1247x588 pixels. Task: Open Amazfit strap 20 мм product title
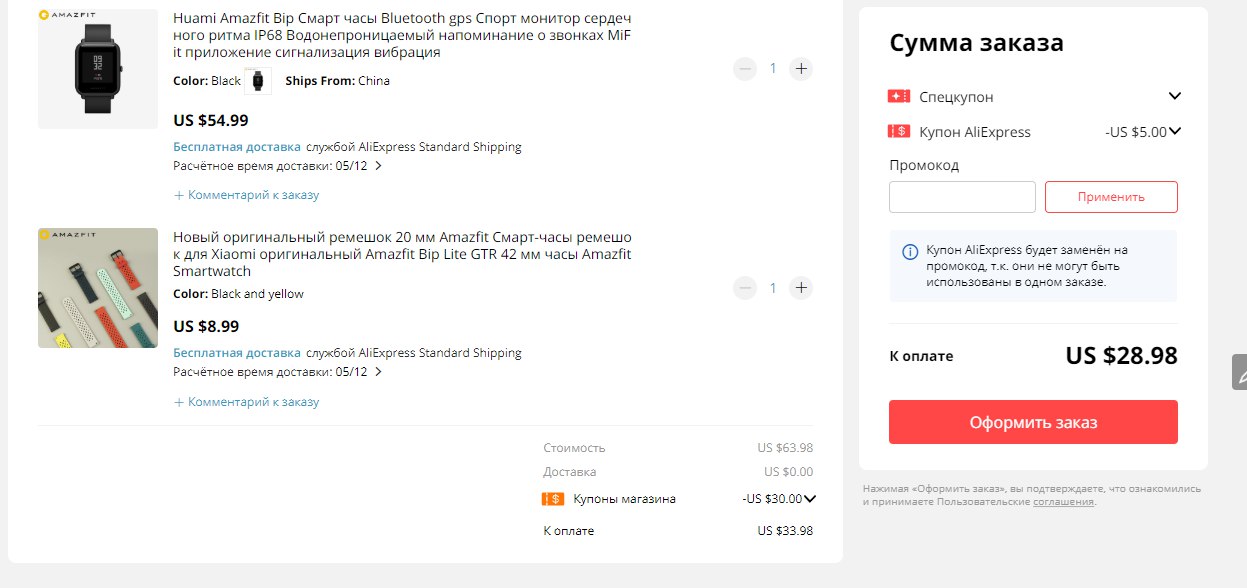tap(402, 254)
